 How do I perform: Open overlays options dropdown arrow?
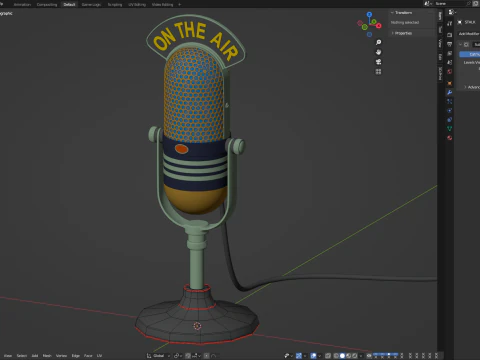(319, 356)
